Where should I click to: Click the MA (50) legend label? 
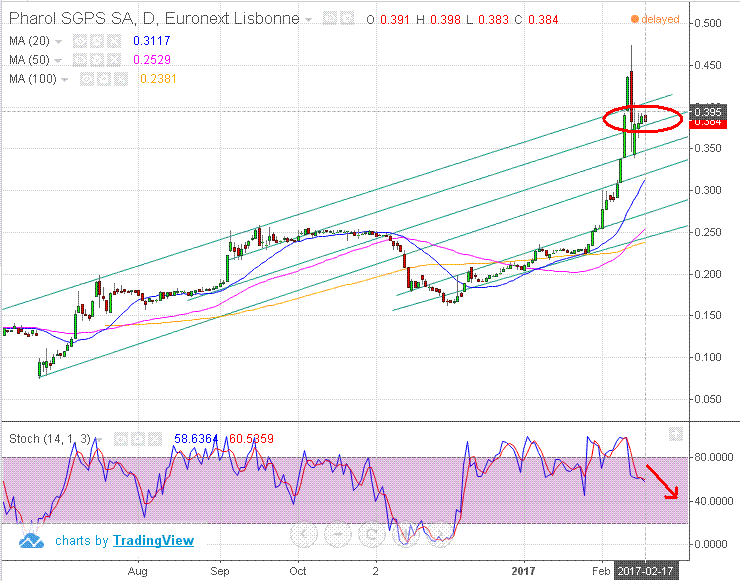[x=29, y=60]
